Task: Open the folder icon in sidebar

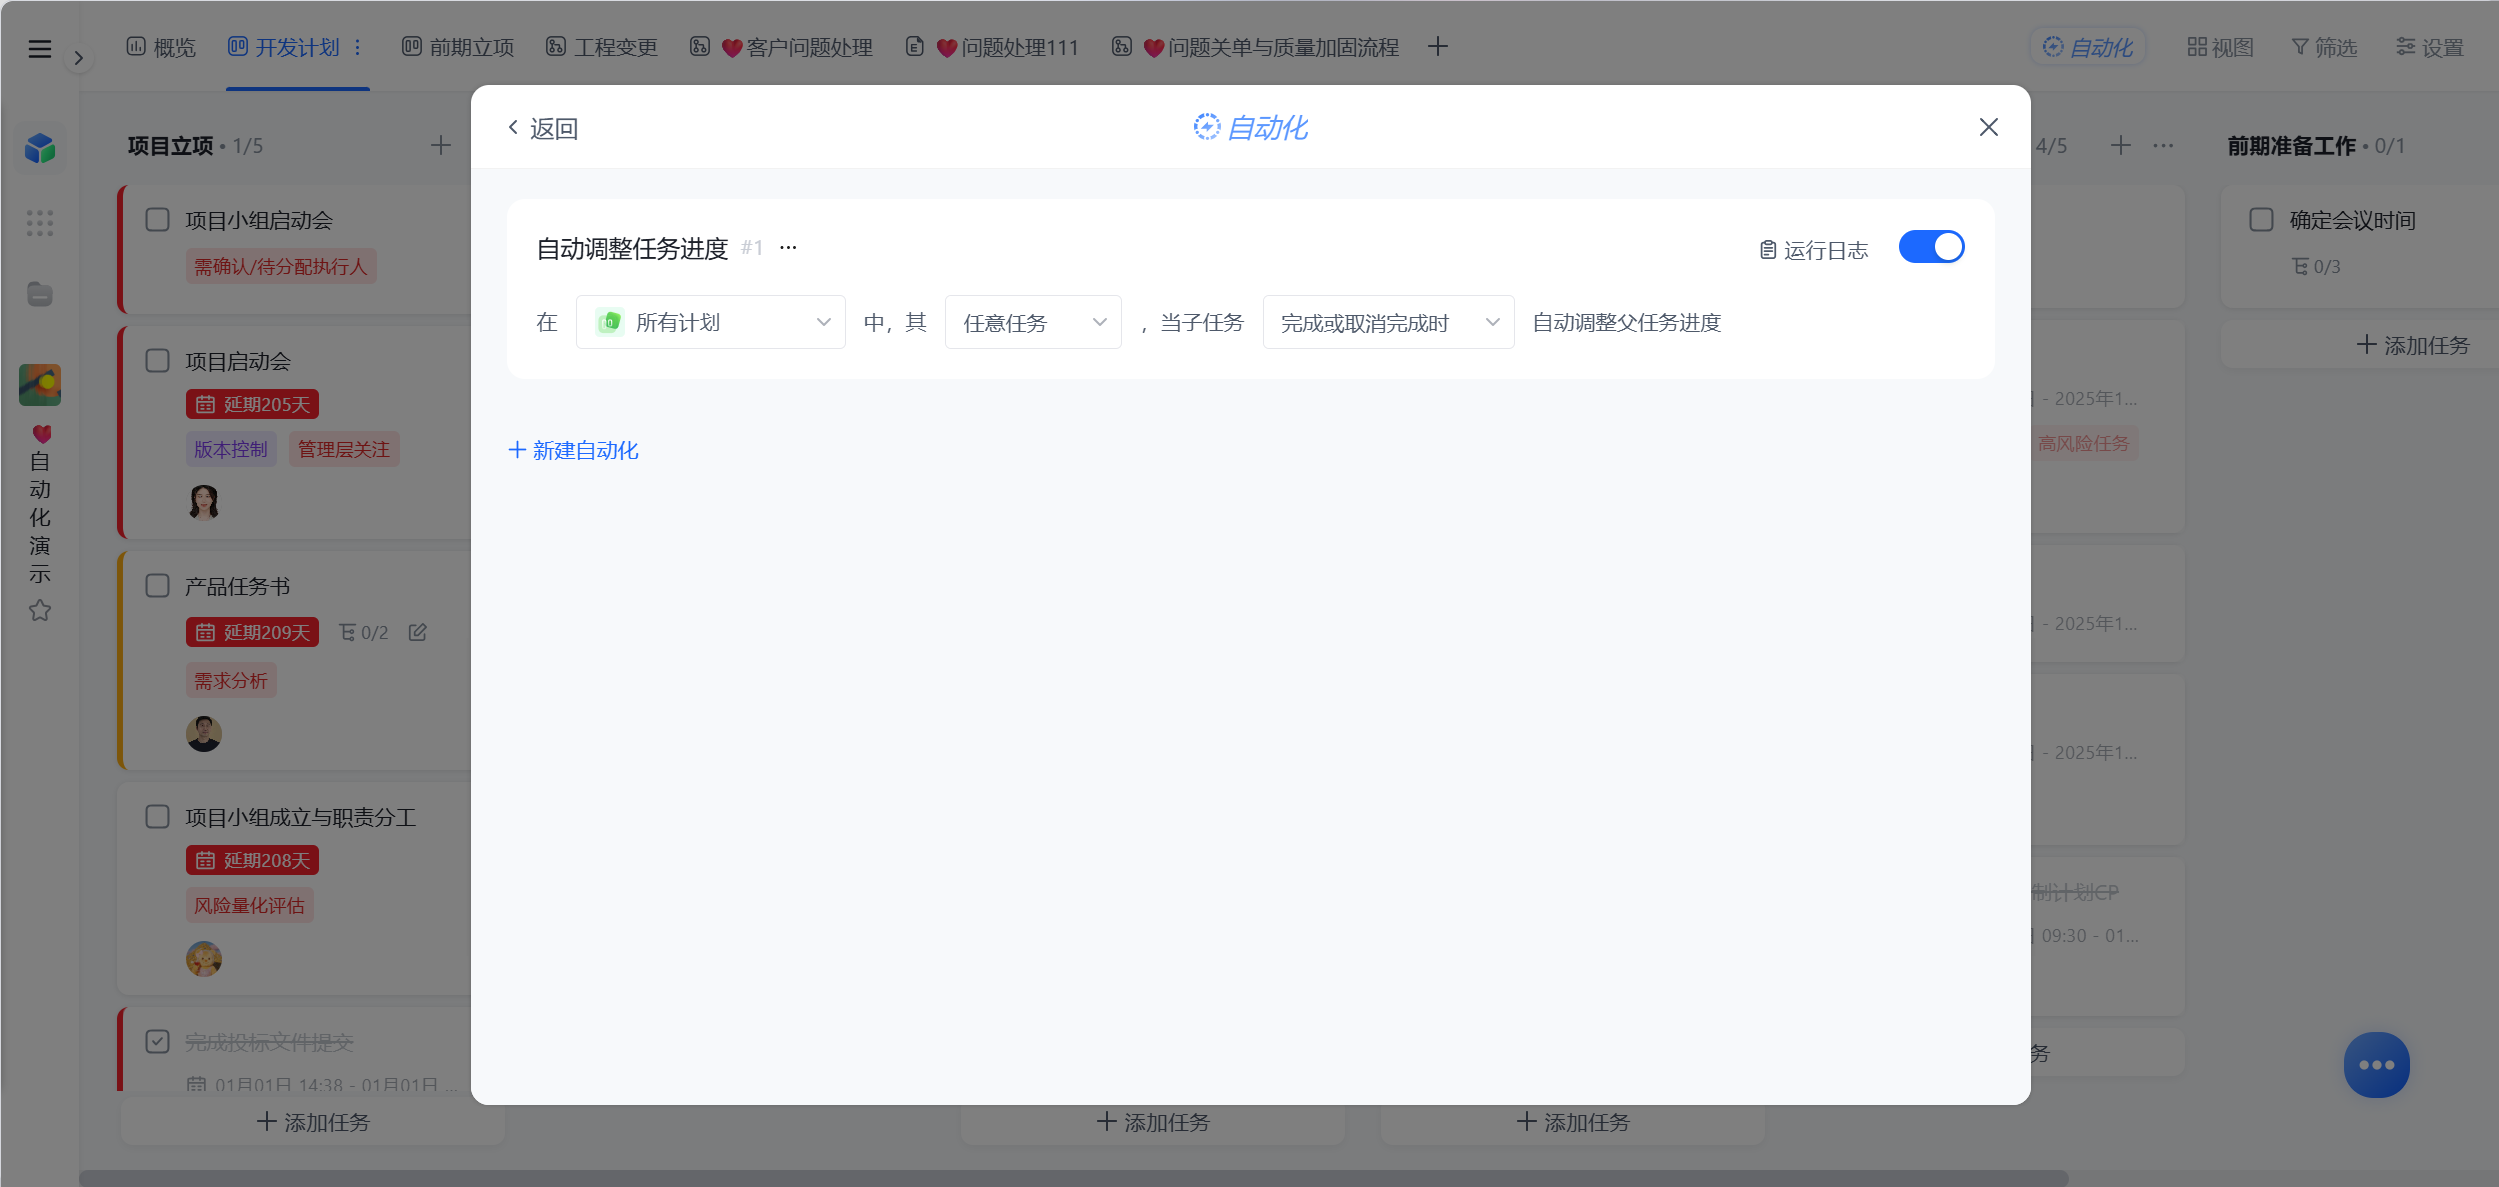Action: point(40,294)
